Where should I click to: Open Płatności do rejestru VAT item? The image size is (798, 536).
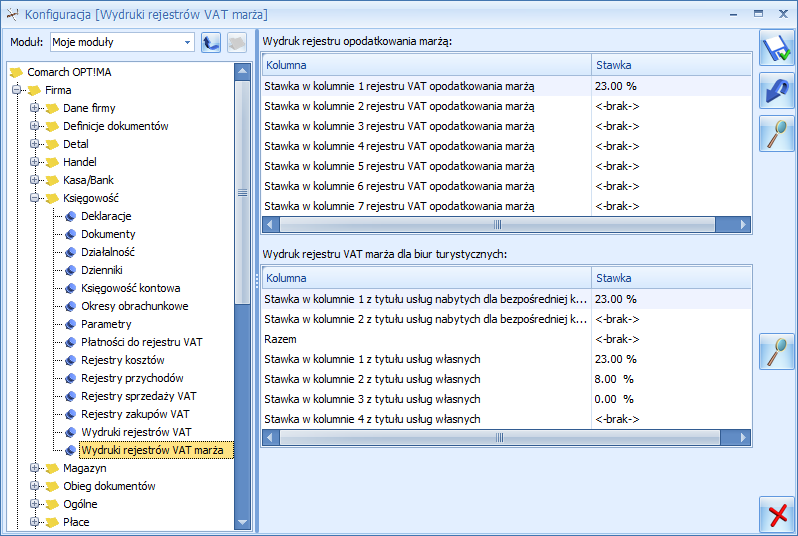coord(141,342)
